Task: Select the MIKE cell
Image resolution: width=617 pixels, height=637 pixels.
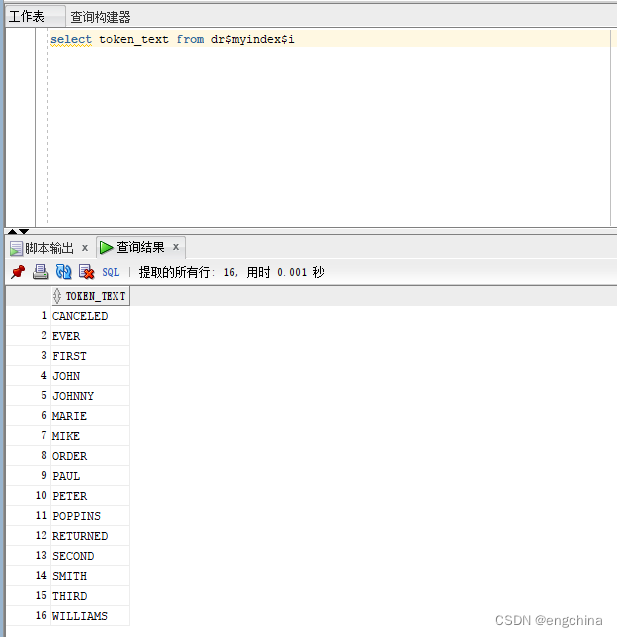Action: pyautogui.click(x=90, y=436)
